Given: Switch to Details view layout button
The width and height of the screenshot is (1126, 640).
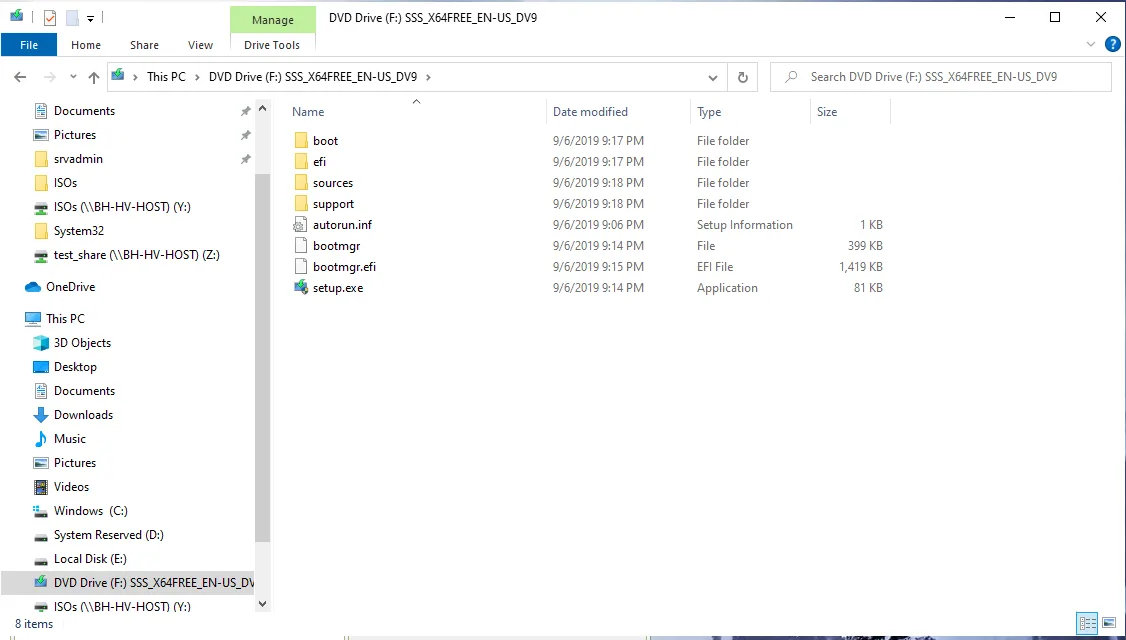Looking at the screenshot, I should pos(1088,623).
